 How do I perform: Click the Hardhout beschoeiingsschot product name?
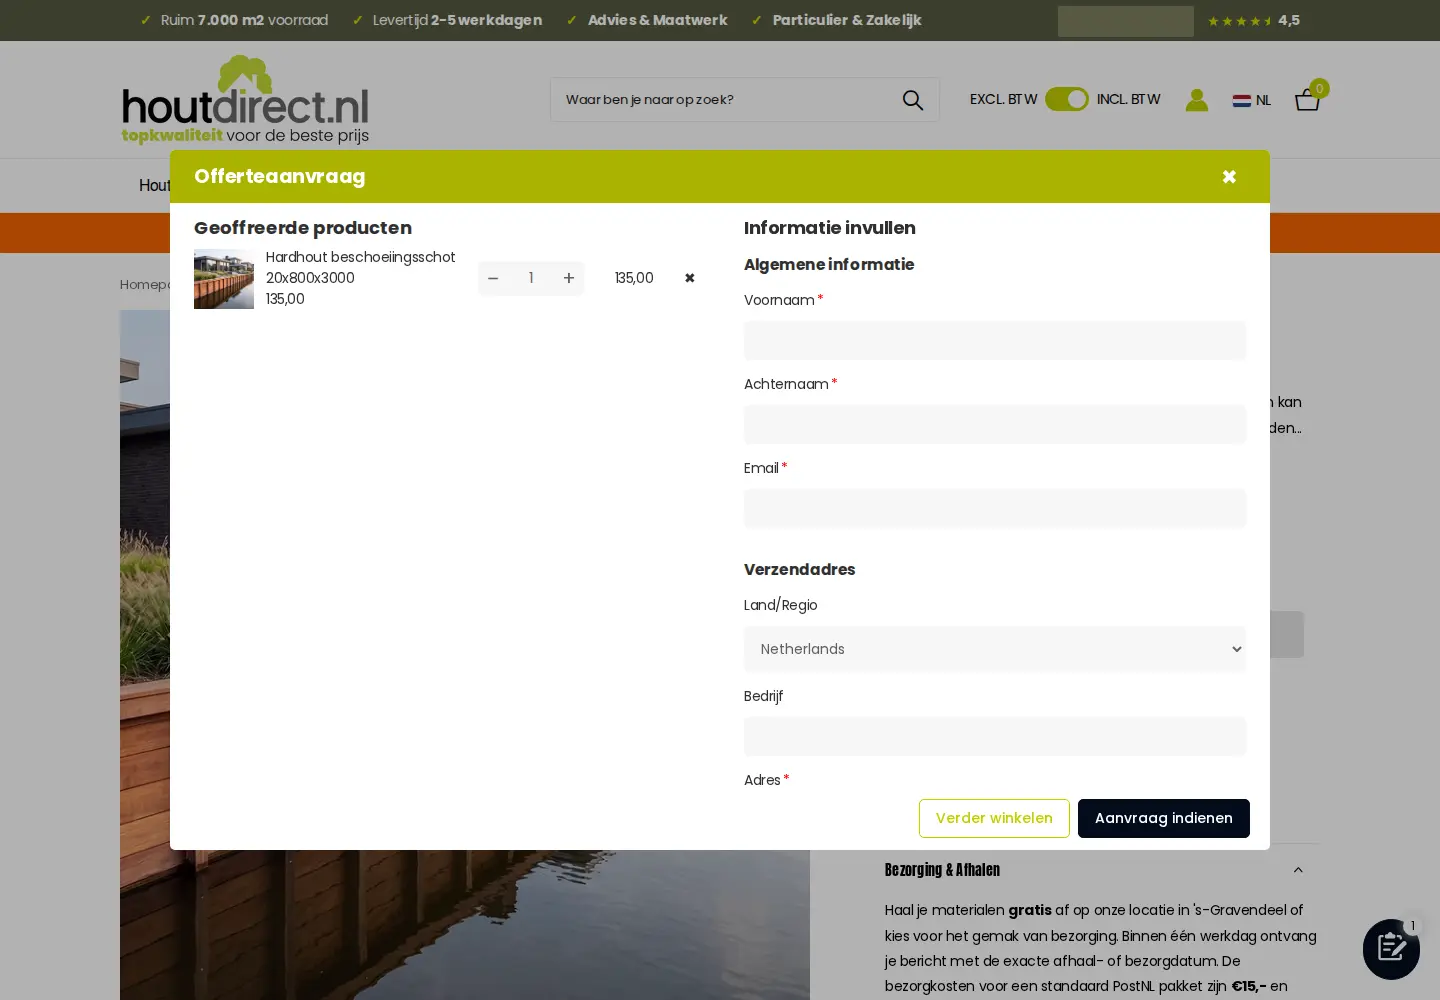click(360, 267)
